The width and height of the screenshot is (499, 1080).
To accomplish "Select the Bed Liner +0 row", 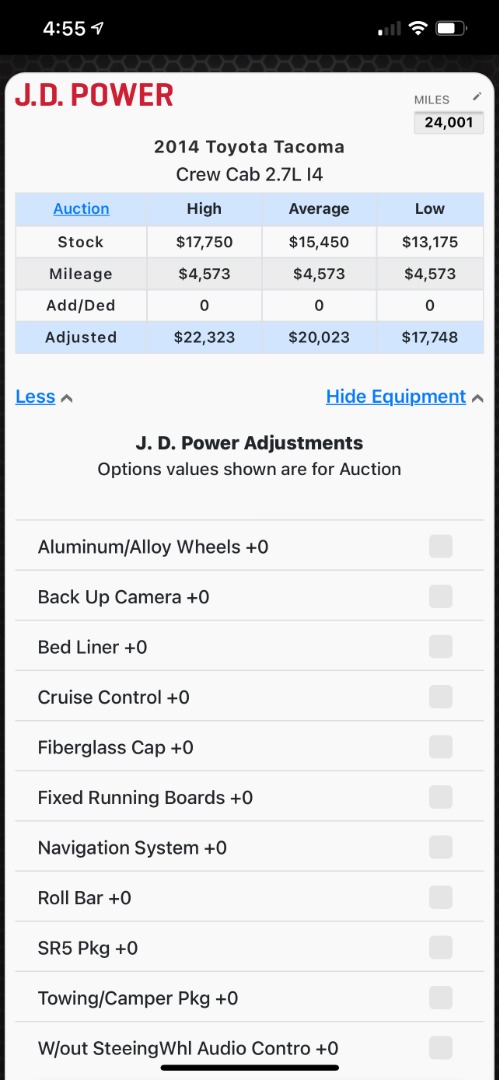I will tap(250, 646).
